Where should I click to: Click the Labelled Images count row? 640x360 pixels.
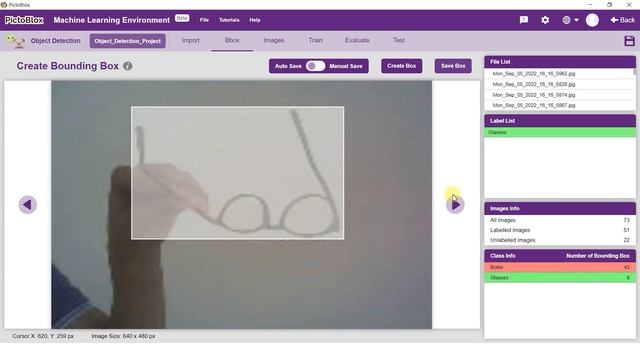[560, 231]
